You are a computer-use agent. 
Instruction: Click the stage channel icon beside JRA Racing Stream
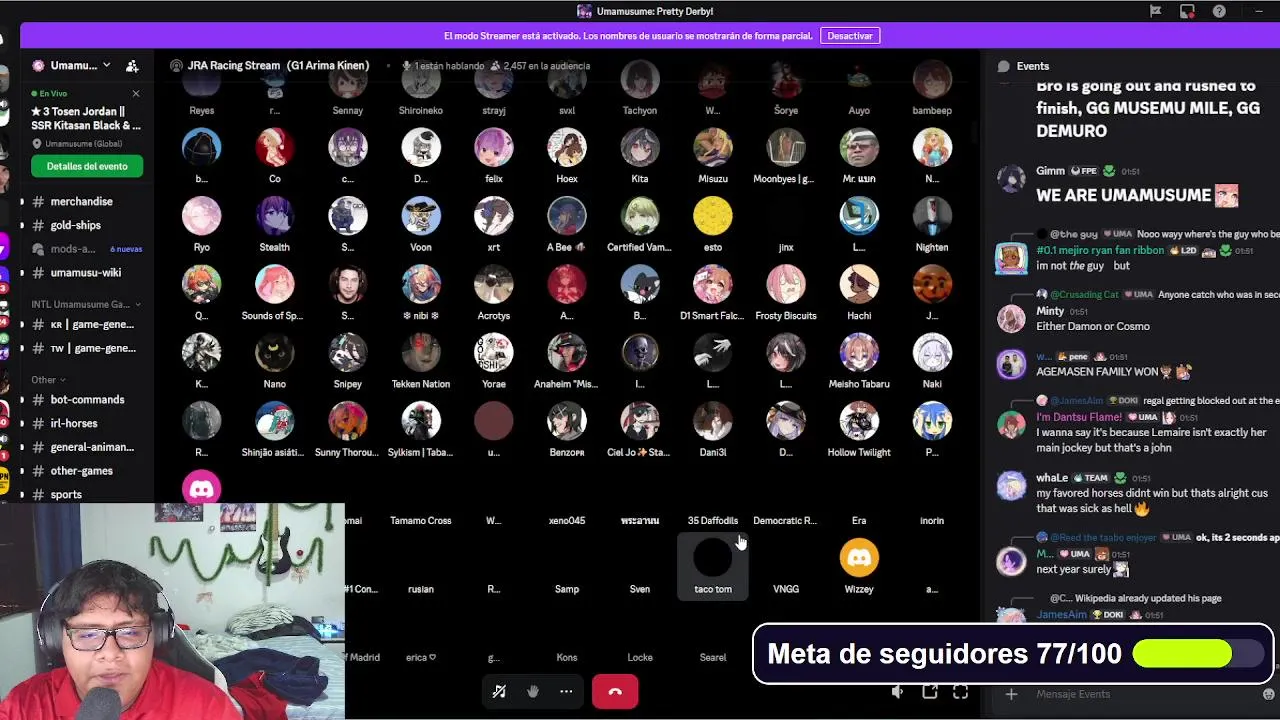pyautogui.click(x=177, y=66)
